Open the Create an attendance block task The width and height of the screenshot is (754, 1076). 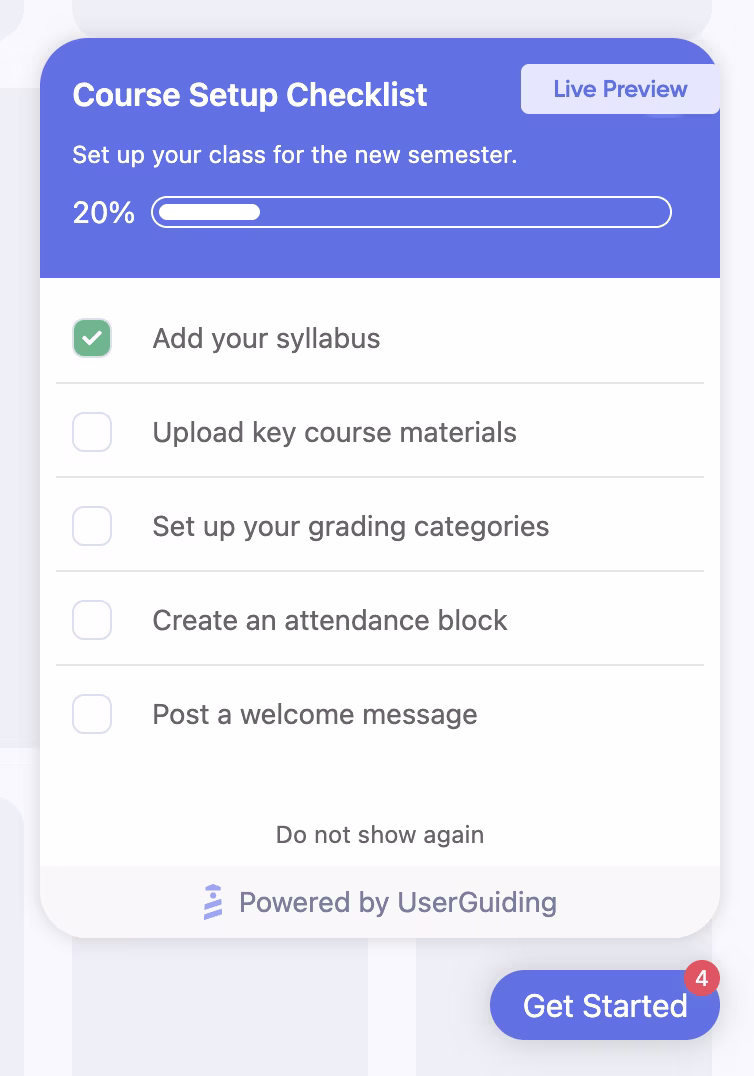point(329,620)
